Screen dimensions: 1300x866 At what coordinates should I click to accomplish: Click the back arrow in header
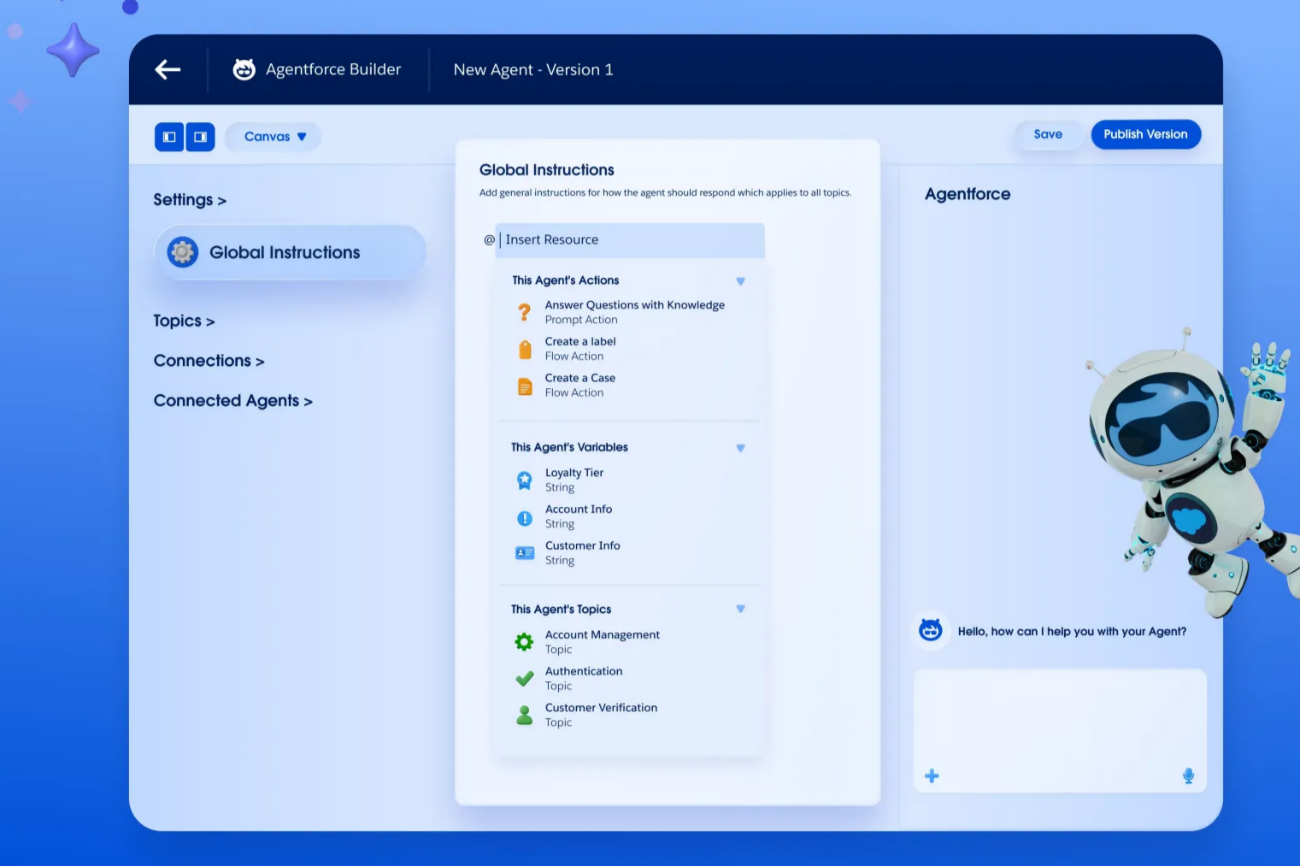pyautogui.click(x=167, y=69)
